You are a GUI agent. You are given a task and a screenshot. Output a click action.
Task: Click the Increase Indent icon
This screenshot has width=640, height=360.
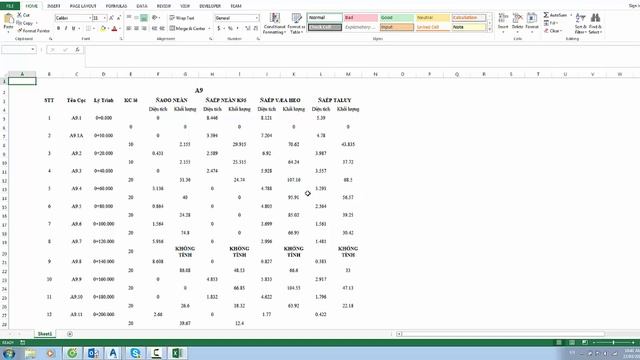coord(162,29)
